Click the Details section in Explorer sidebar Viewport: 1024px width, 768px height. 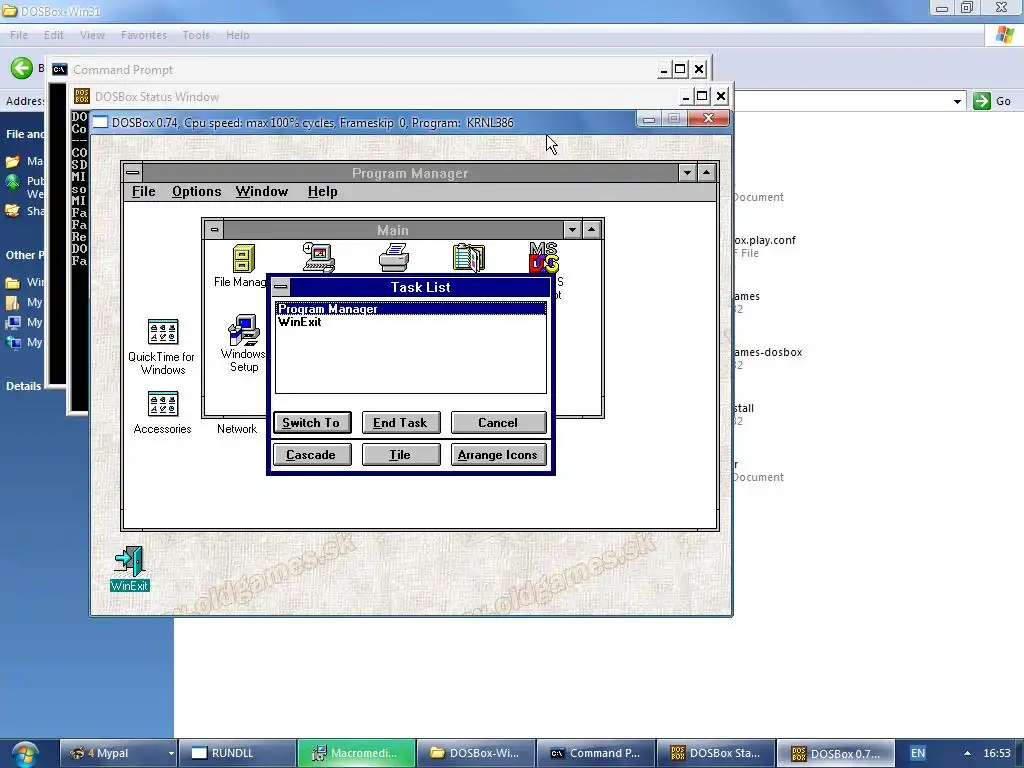click(x=24, y=386)
